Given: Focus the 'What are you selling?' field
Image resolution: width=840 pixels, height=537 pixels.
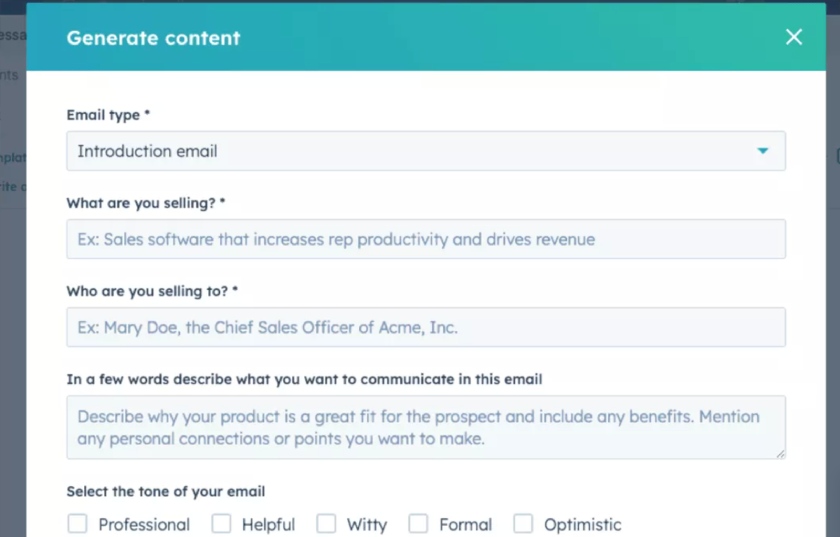Looking at the screenshot, I should click(x=425, y=239).
